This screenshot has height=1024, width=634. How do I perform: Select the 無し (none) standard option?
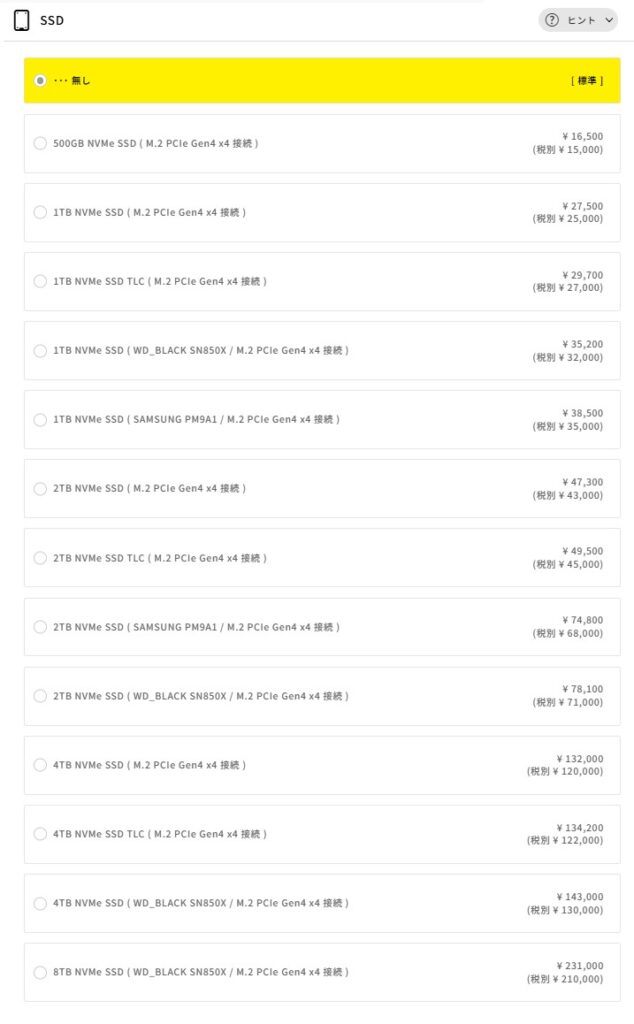(x=40, y=80)
